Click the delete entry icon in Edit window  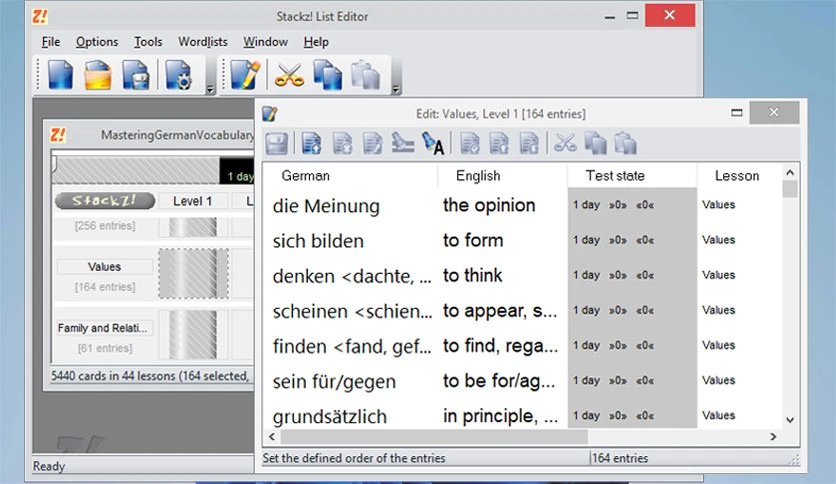click(342, 143)
